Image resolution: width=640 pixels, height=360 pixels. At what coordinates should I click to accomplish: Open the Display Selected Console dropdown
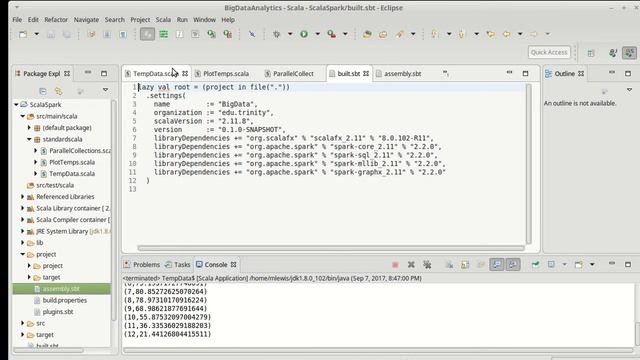pyautogui.click(x=564, y=265)
